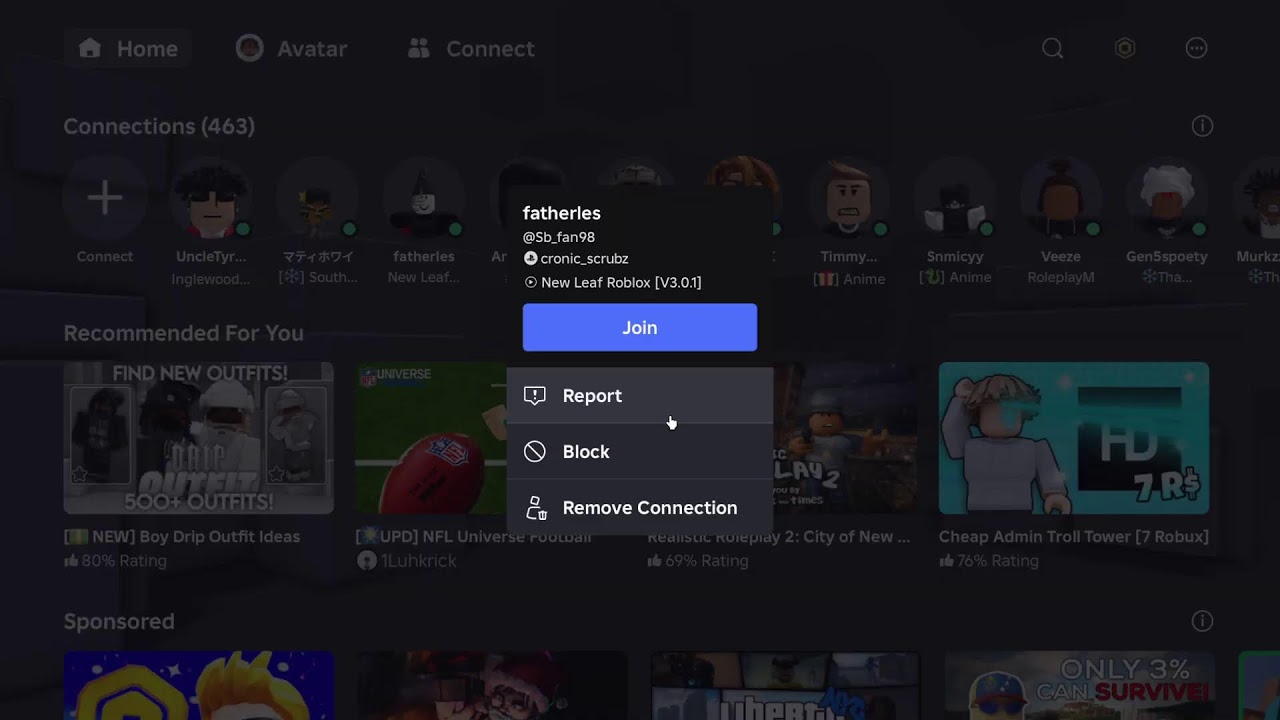Click the fatherles name in popup

(x=561, y=213)
